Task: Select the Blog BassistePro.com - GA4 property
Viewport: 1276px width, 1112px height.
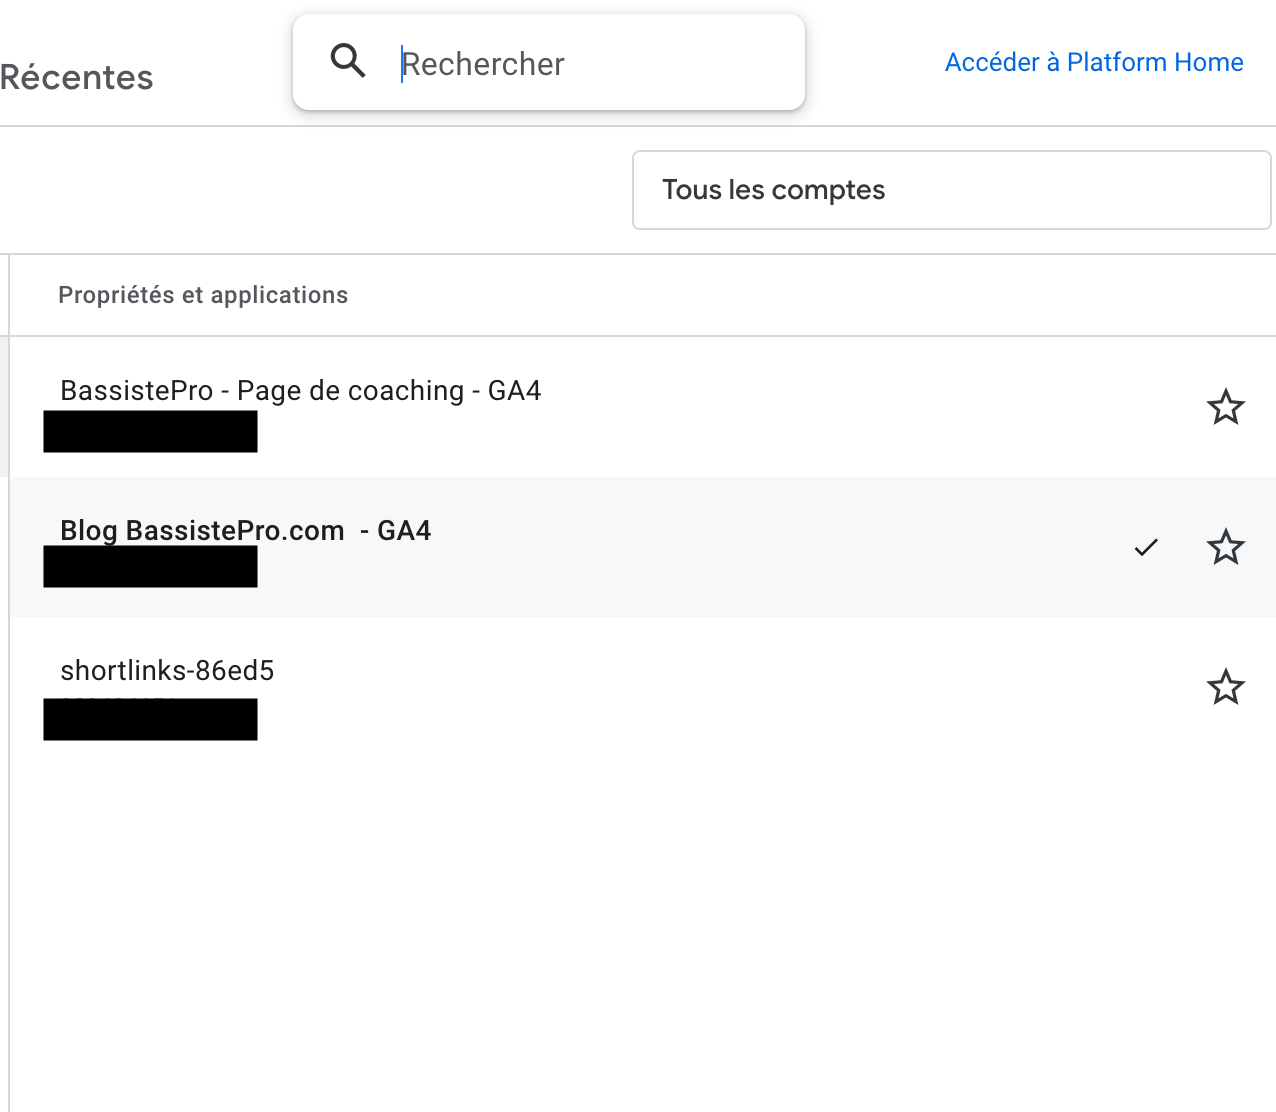Action: click(246, 530)
